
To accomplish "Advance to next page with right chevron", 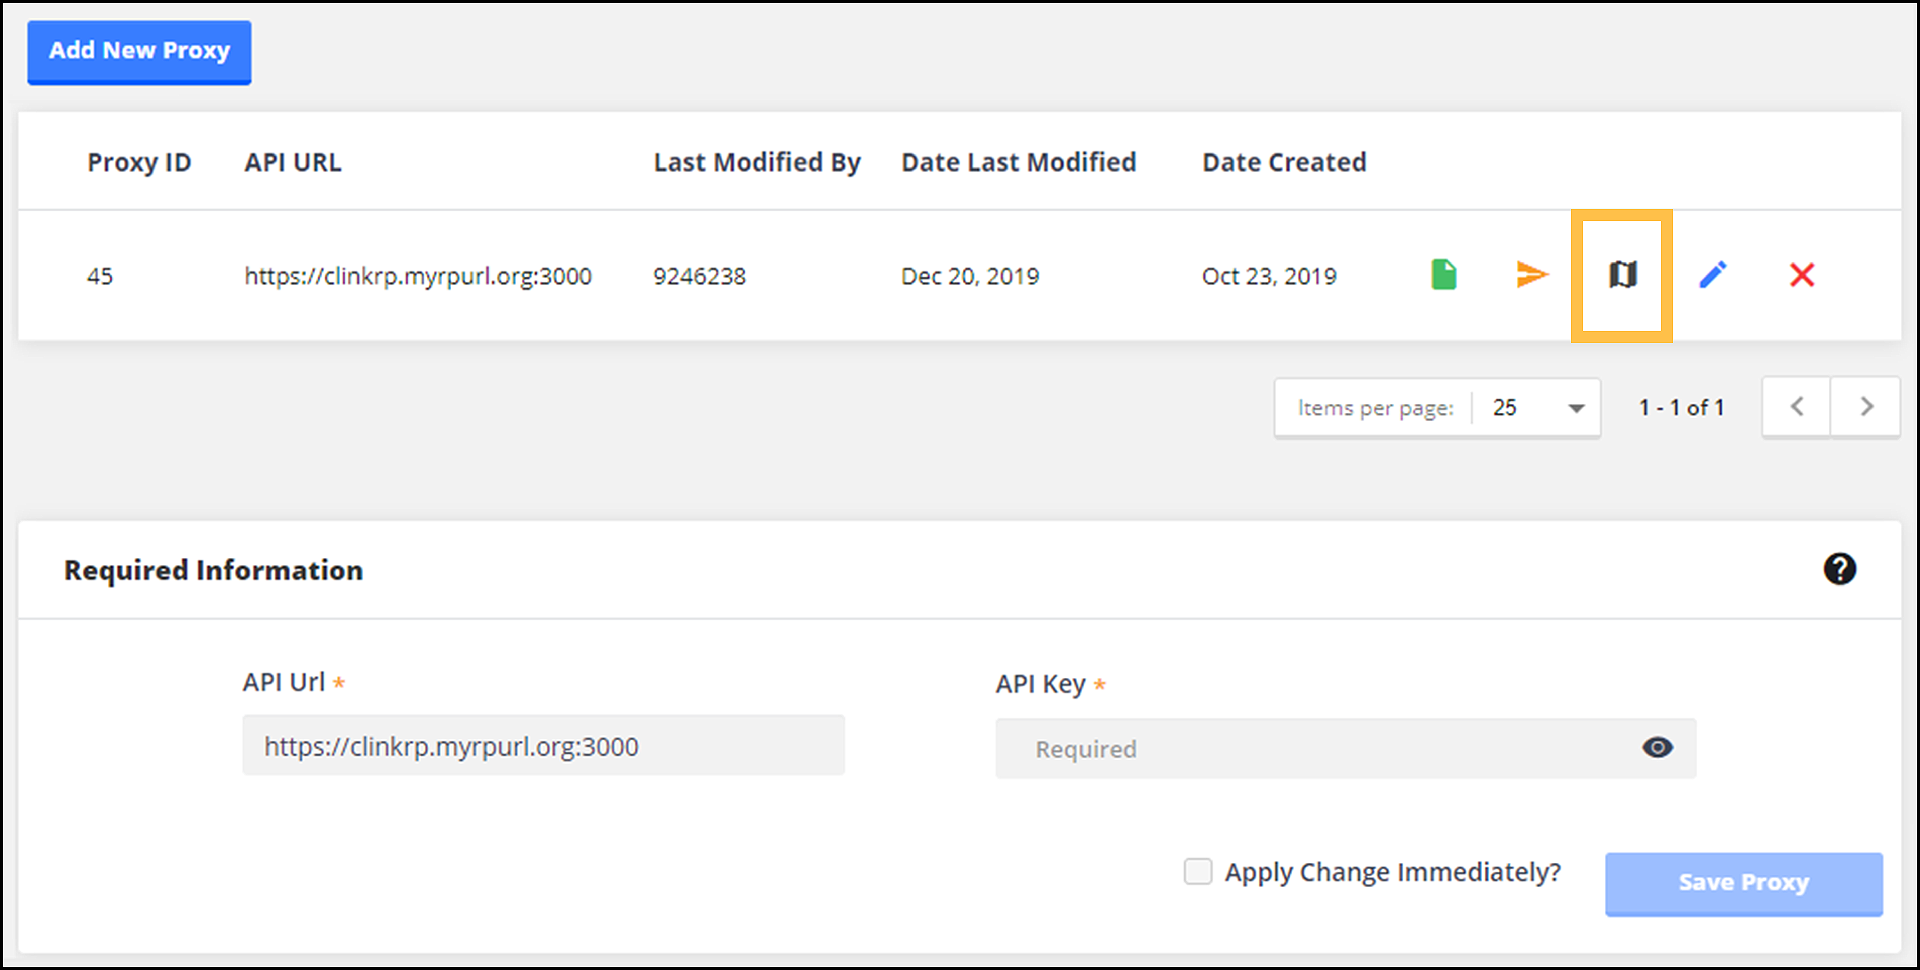I will coord(1866,406).
